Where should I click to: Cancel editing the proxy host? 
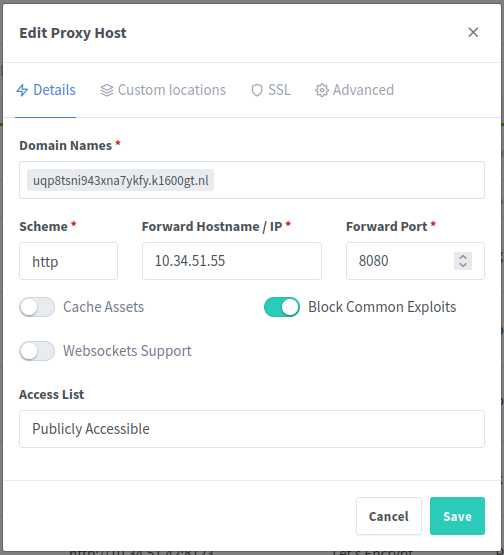click(x=389, y=516)
